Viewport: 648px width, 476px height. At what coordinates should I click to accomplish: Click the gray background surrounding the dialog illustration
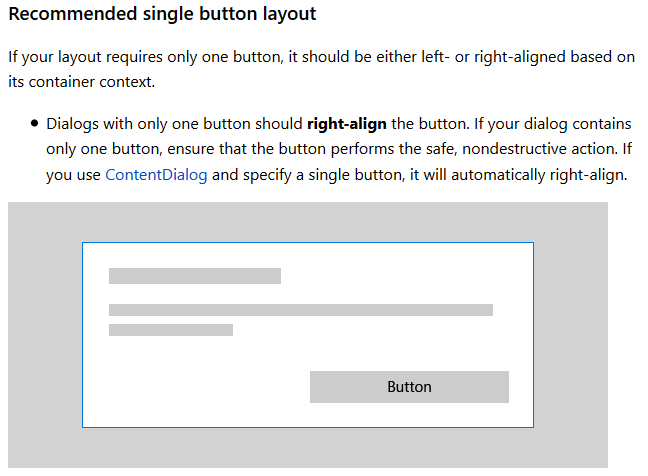(45, 335)
